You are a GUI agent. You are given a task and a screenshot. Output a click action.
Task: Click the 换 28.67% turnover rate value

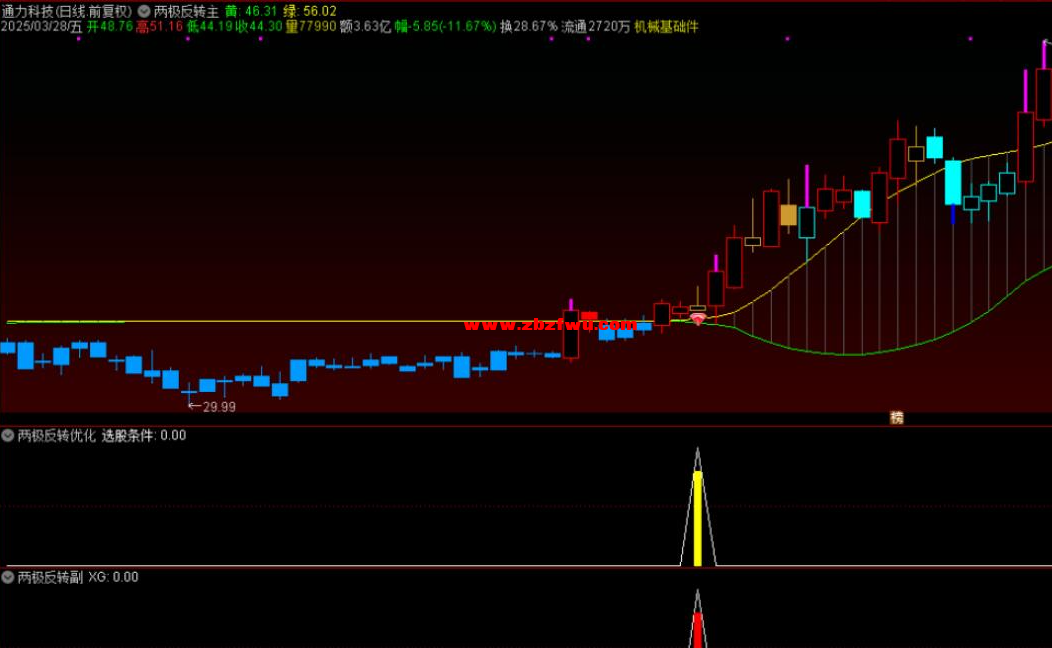tap(528, 27)
